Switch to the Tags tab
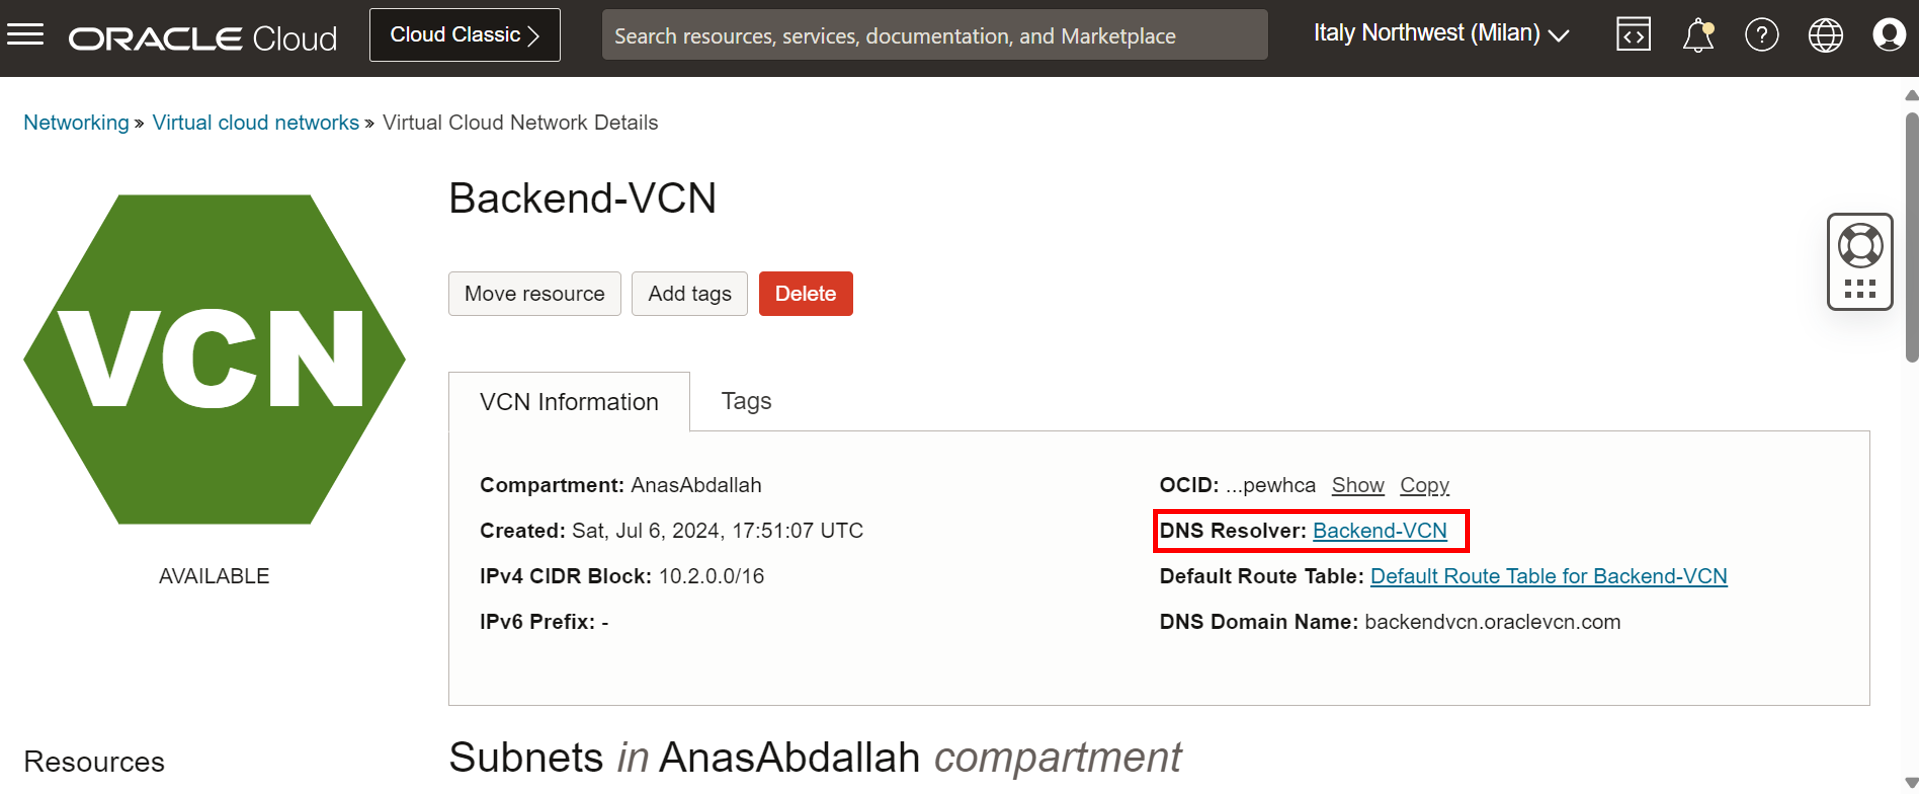Viewport: 1919px width, 795px height. click(x=746, y=401)
